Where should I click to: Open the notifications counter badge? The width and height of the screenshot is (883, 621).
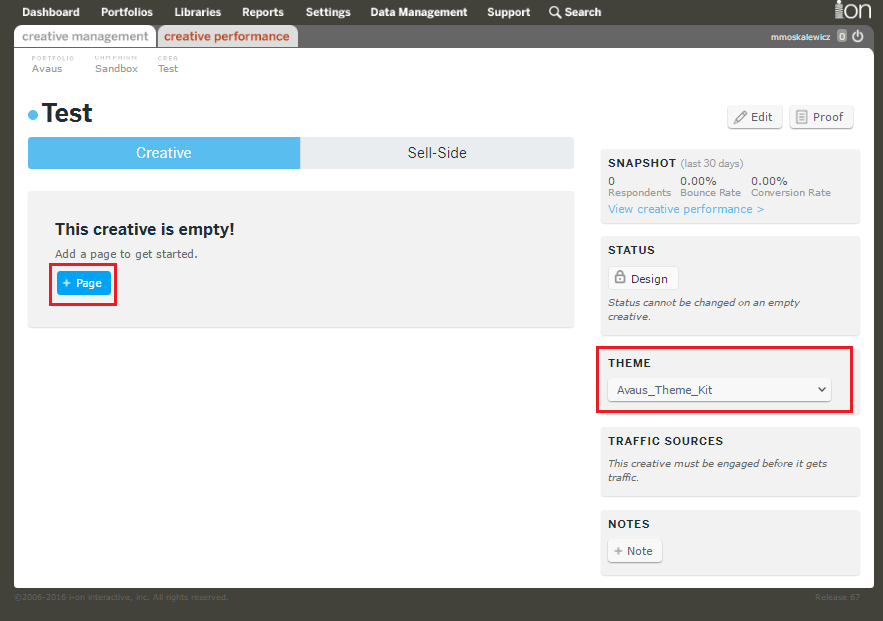tap(841, 36)
